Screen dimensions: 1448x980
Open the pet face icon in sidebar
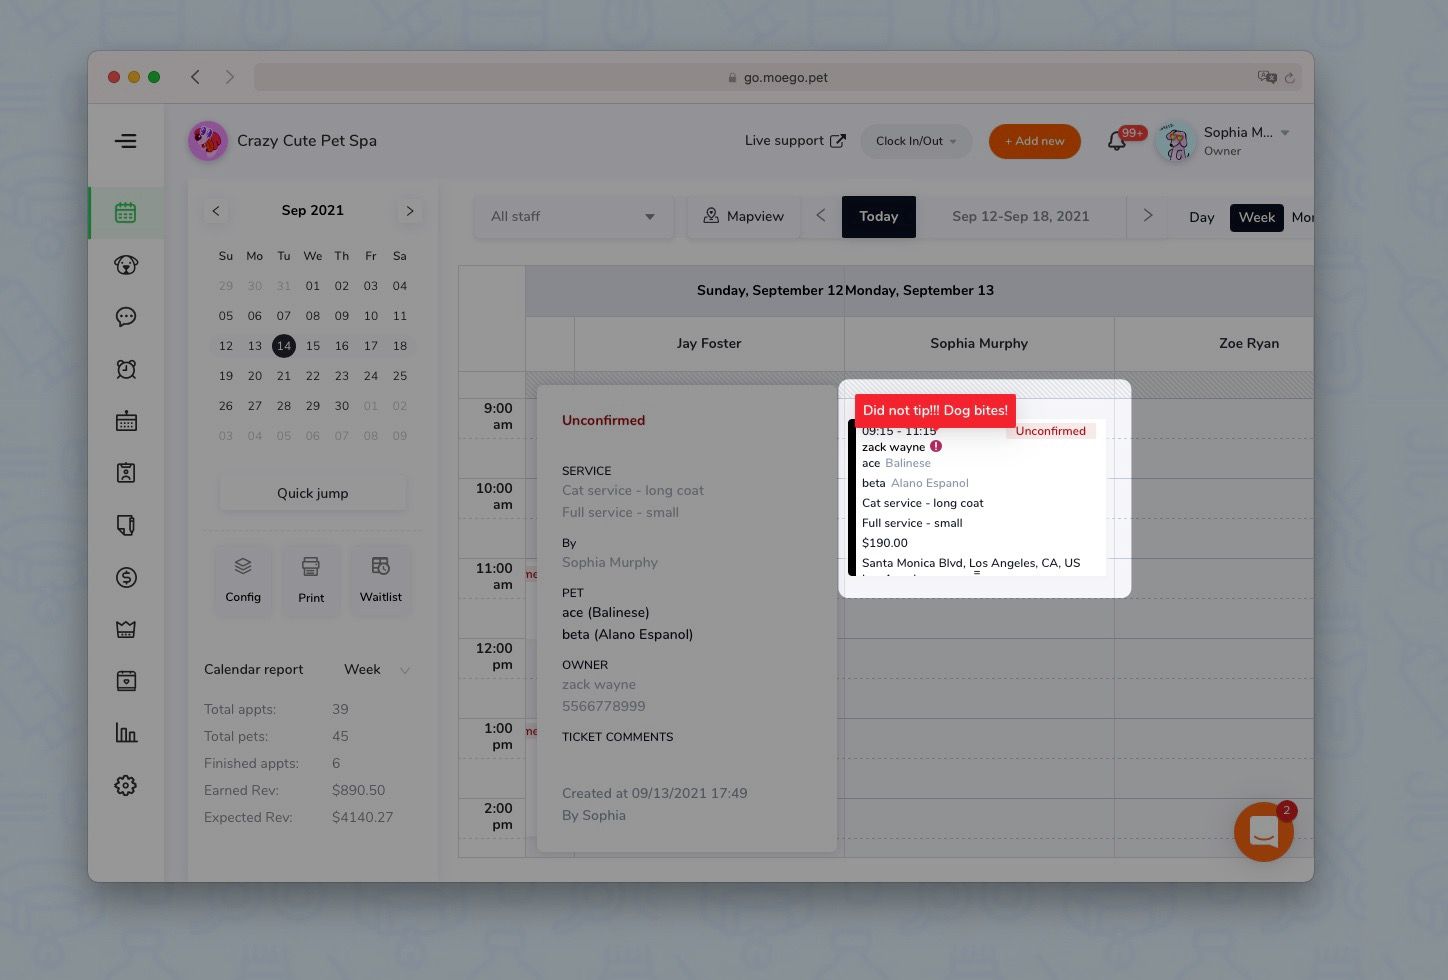point(126,265)
